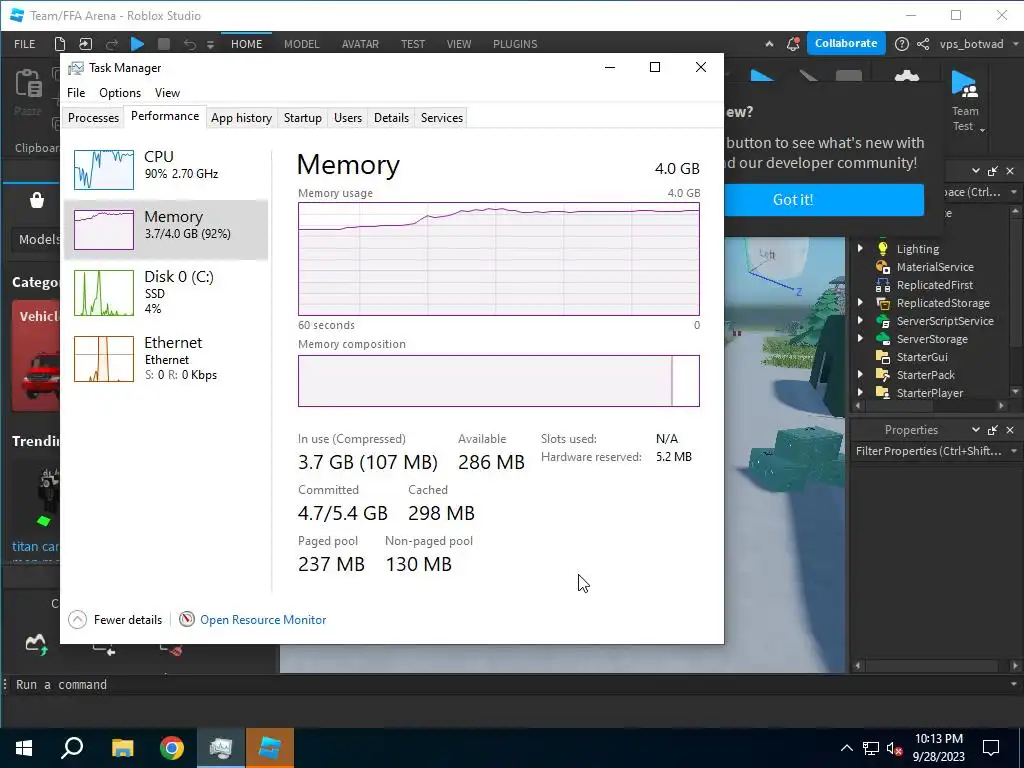The width and height of the screenshot is (1024, 768).
Task: Click the Resource Monitor icon
Action: coord(187,619)
